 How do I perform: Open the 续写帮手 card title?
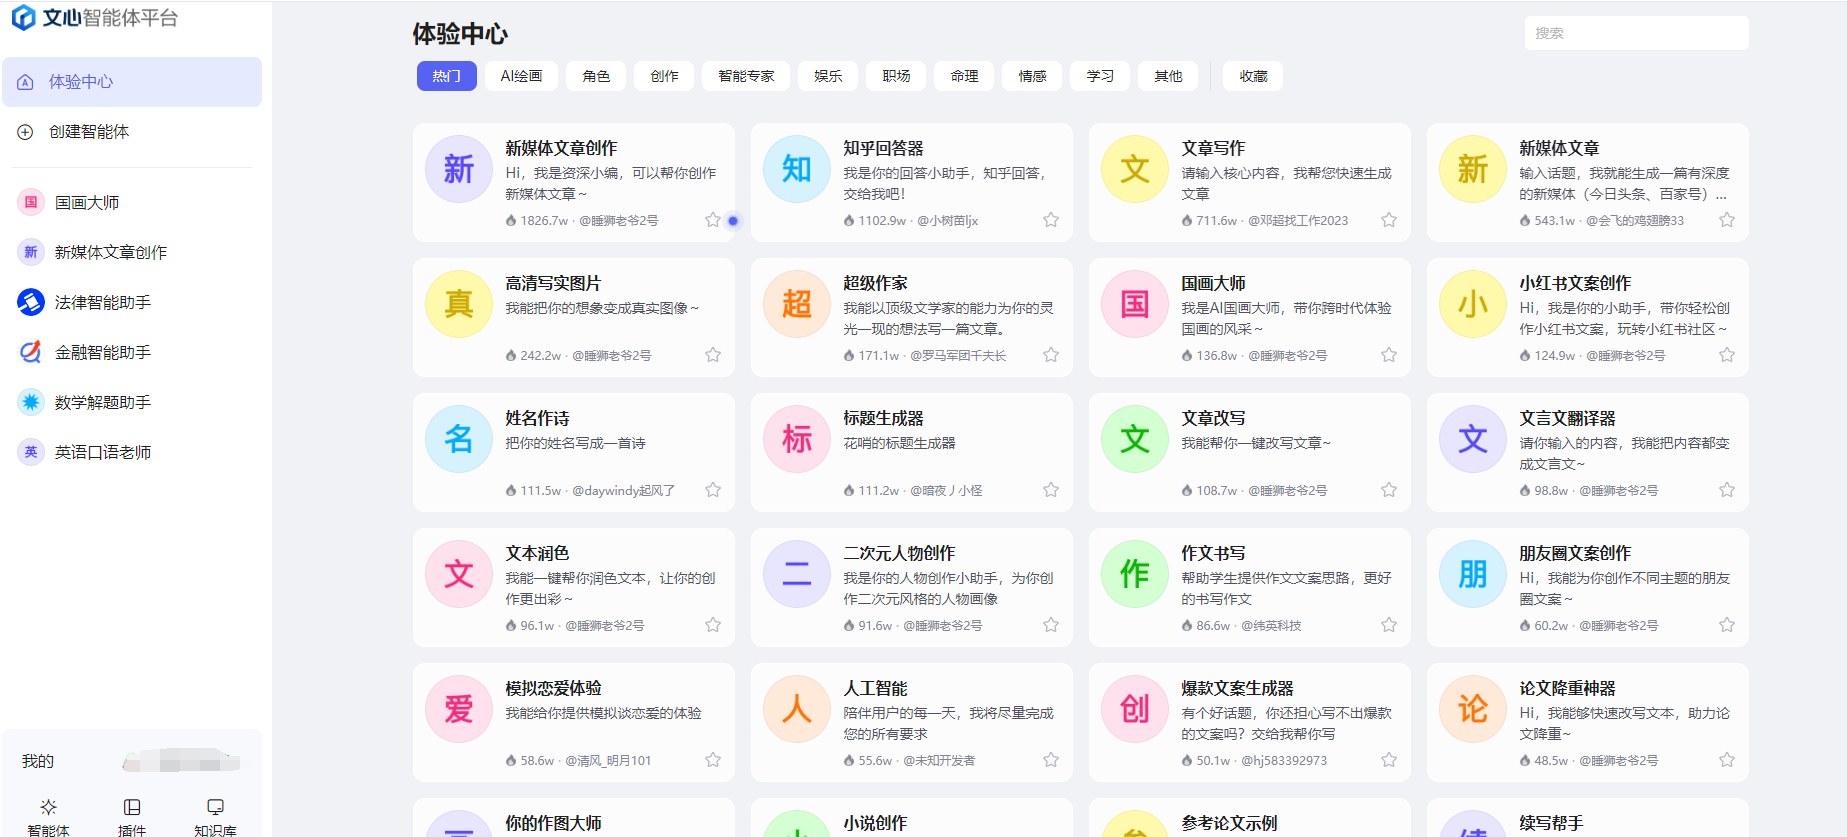(1551, 823)
